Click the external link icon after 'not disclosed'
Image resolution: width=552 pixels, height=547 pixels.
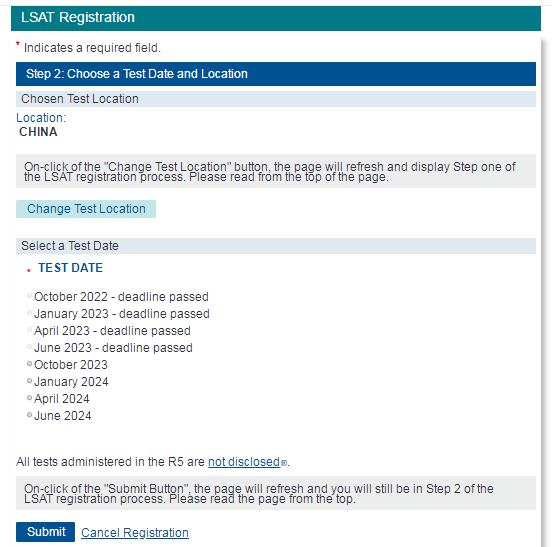point(284,463)
